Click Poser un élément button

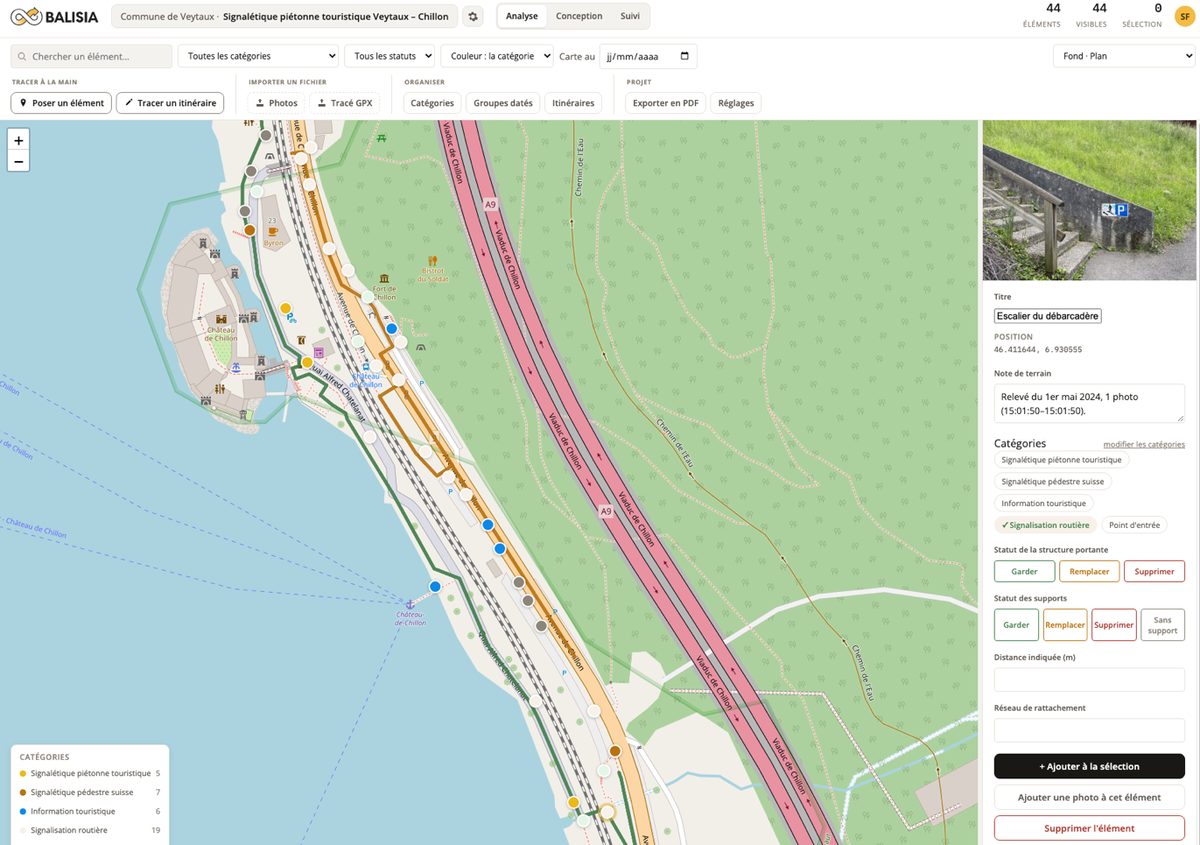(61, 103)
